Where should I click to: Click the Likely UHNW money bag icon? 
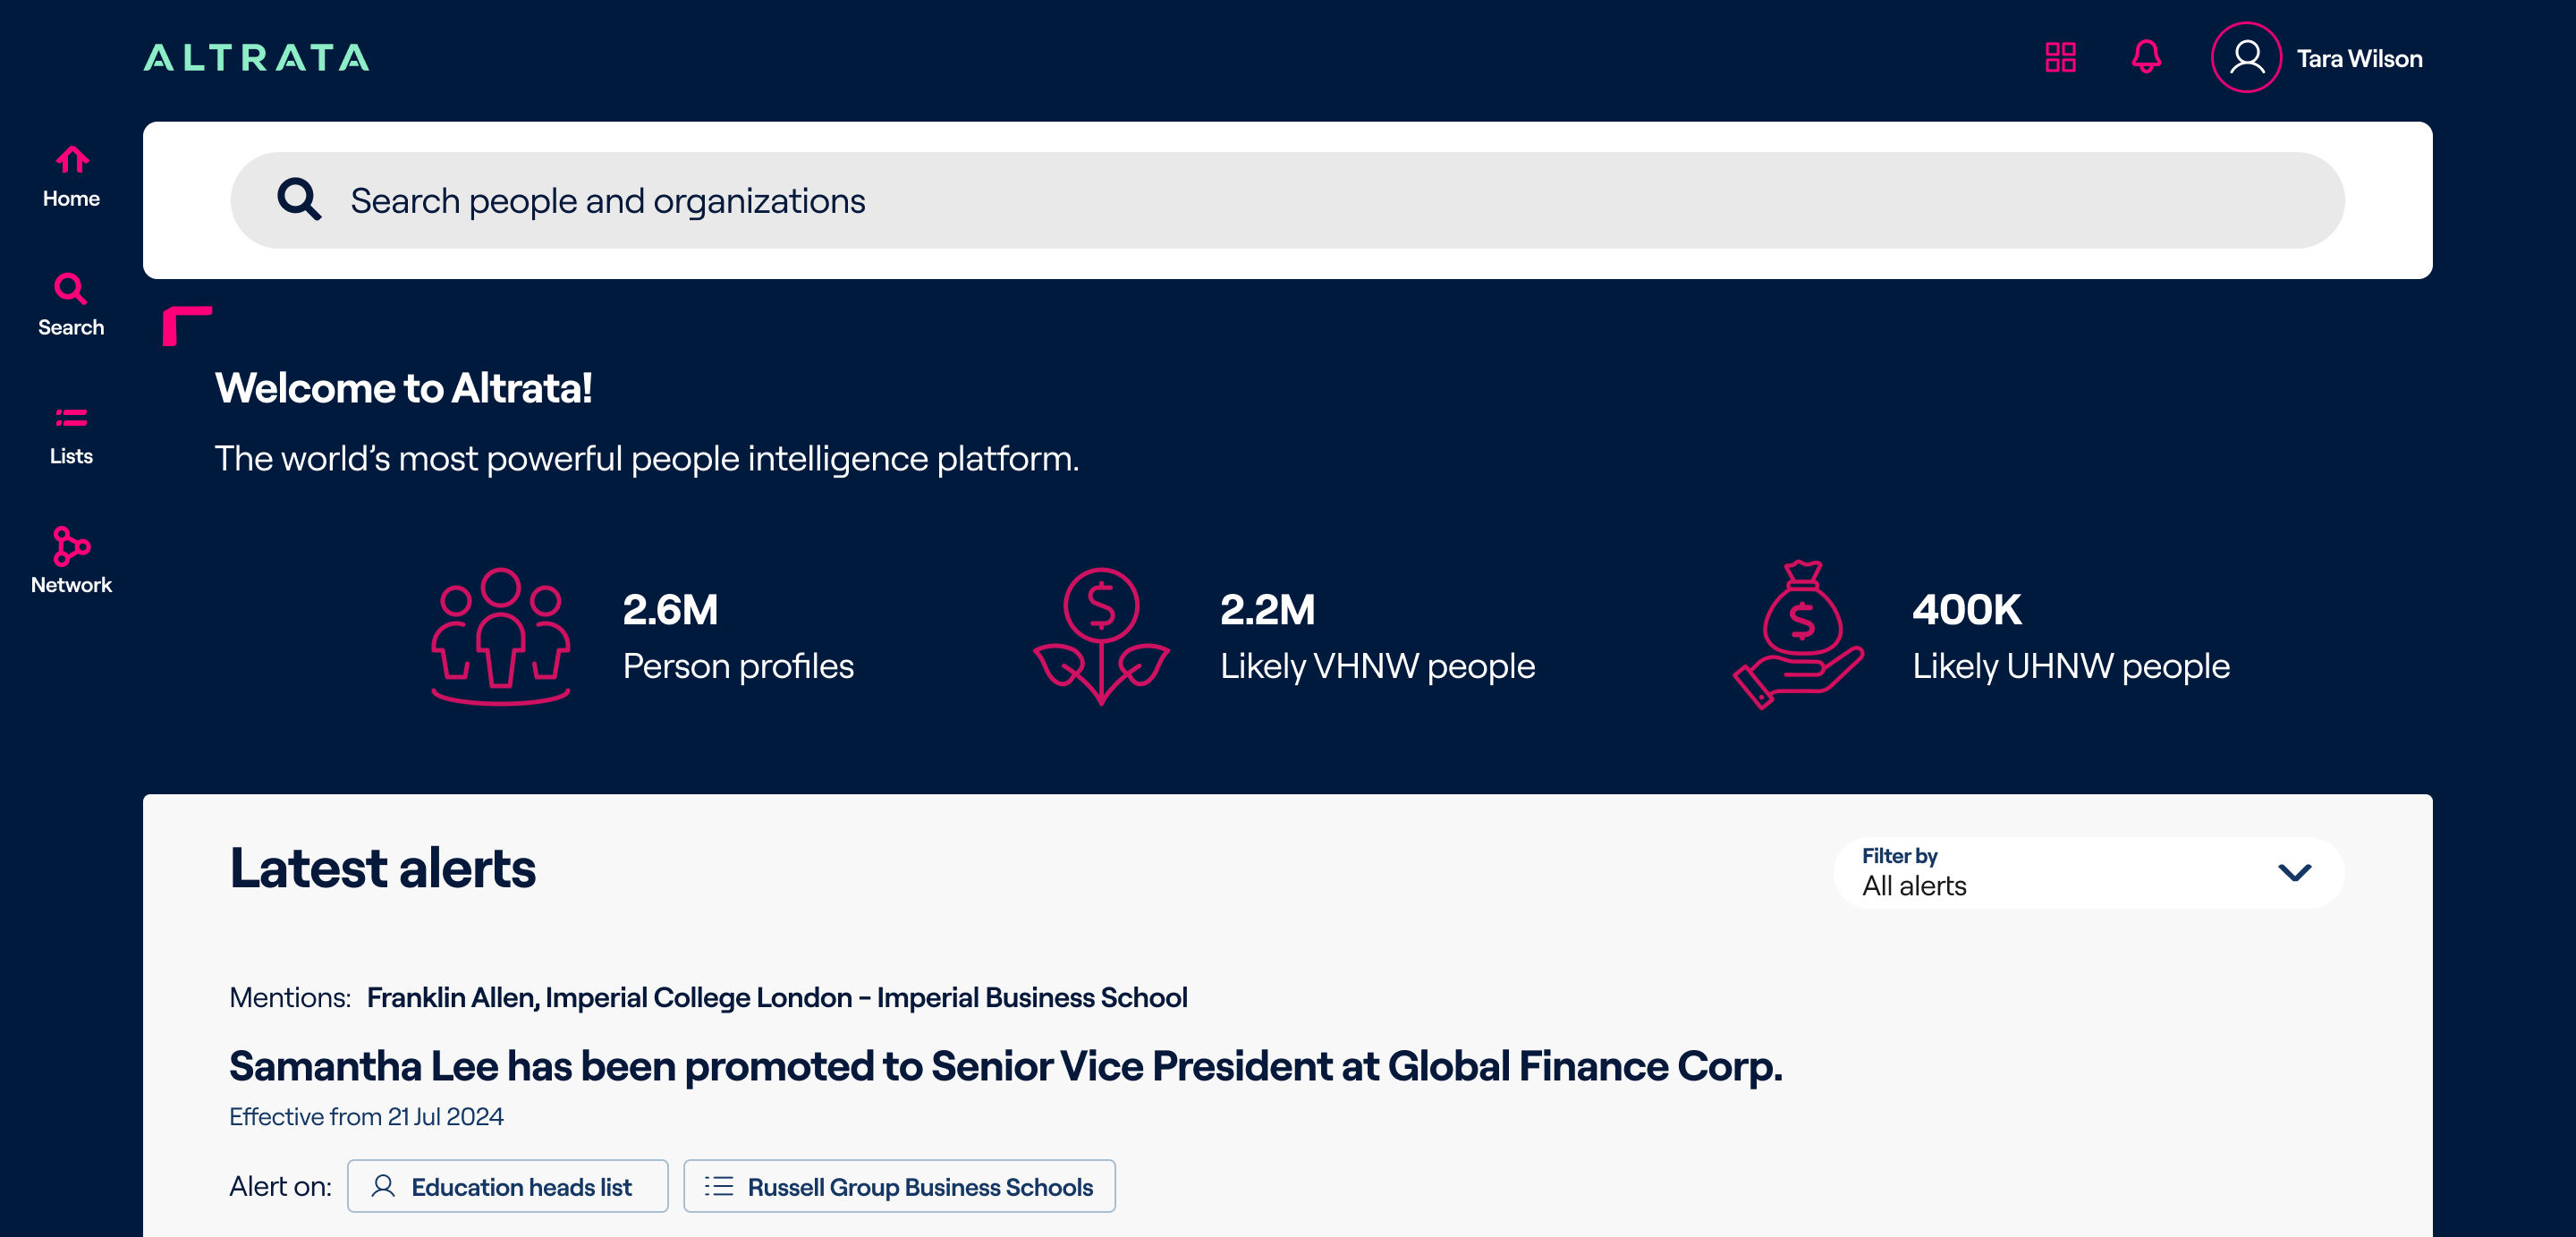(x=1799, y=635)
